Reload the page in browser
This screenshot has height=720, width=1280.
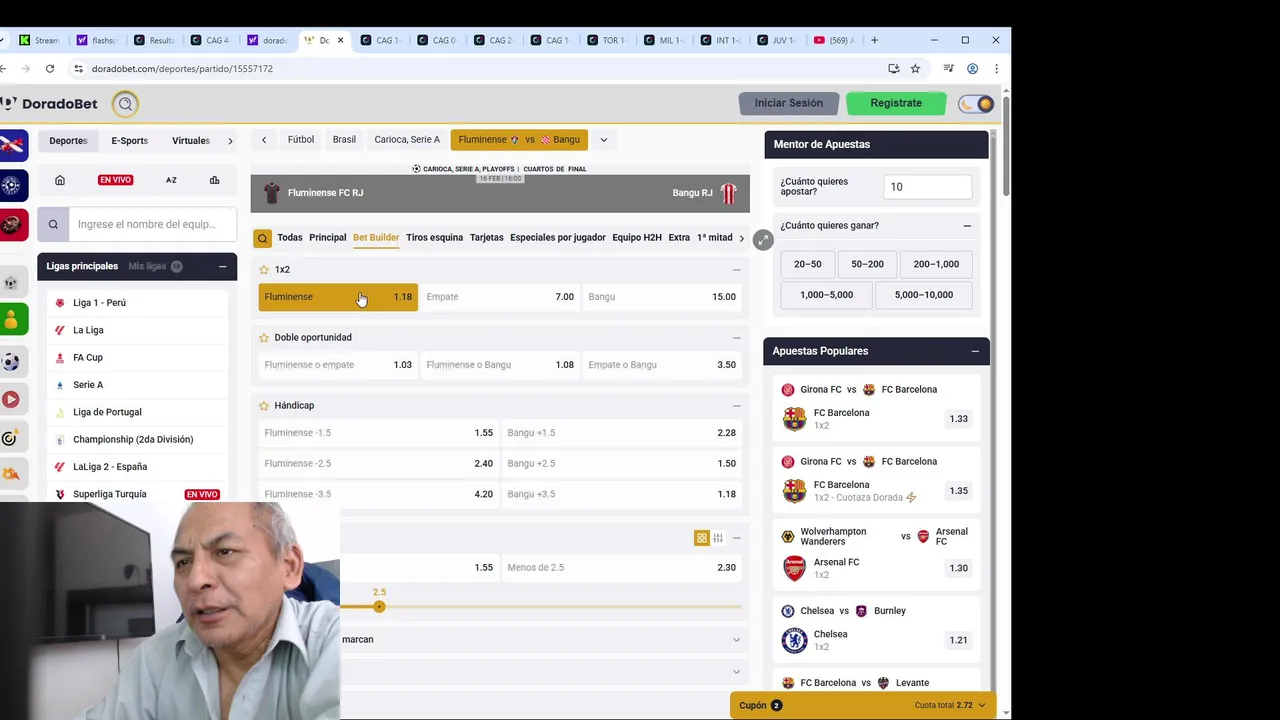[x=50, y=69]
